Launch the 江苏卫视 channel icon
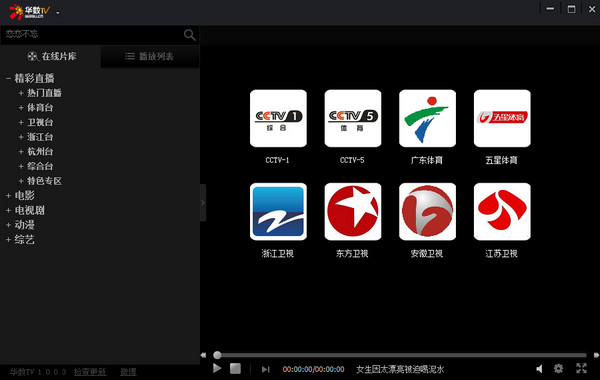The width and height of the screenshot is (600, 380). click(x=502, y=212)
